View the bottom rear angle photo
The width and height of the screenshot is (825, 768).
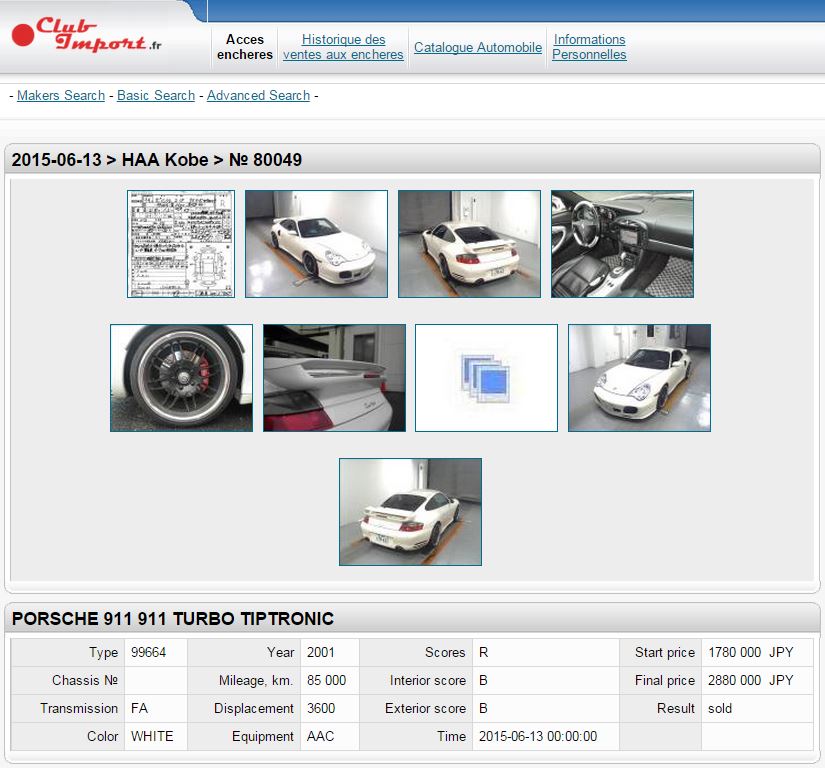pos(410,512)
